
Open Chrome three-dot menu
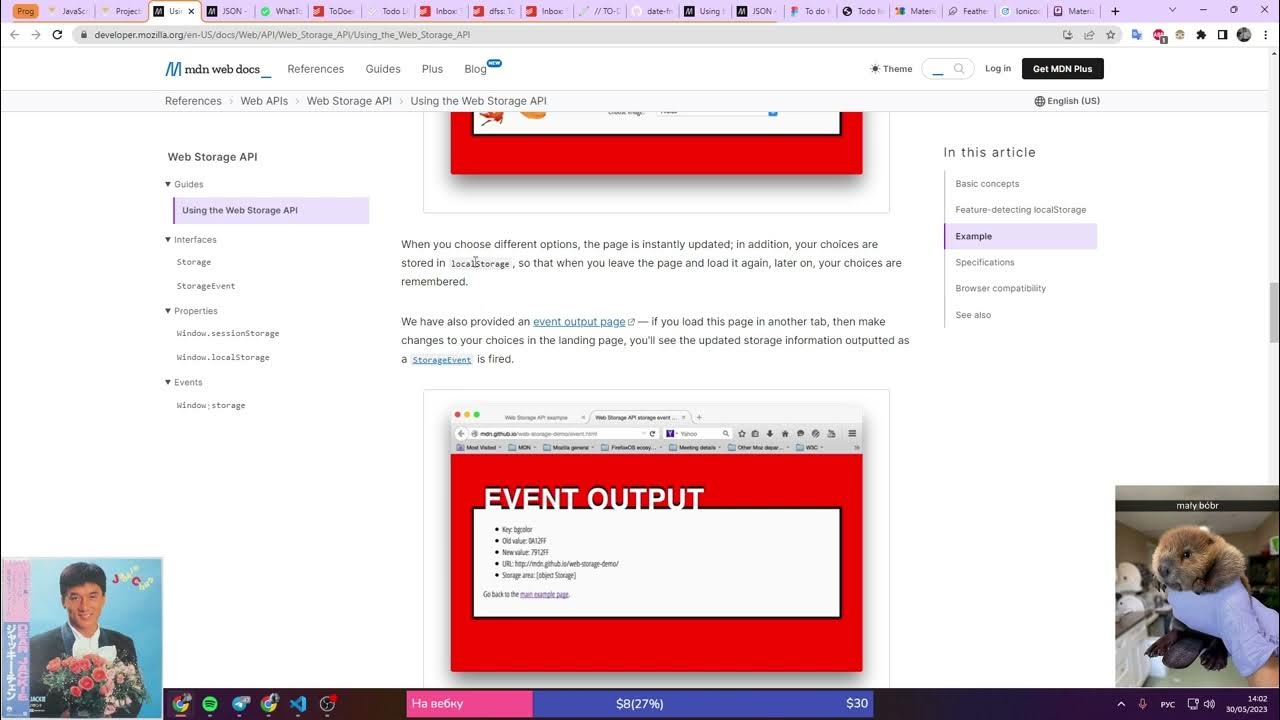click(x=1265, y=34)
